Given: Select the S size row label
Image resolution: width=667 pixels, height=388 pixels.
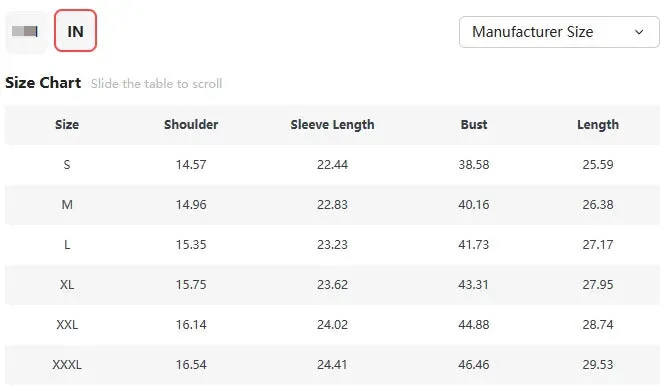Looking at the screenshot, I should coord(67,165).
